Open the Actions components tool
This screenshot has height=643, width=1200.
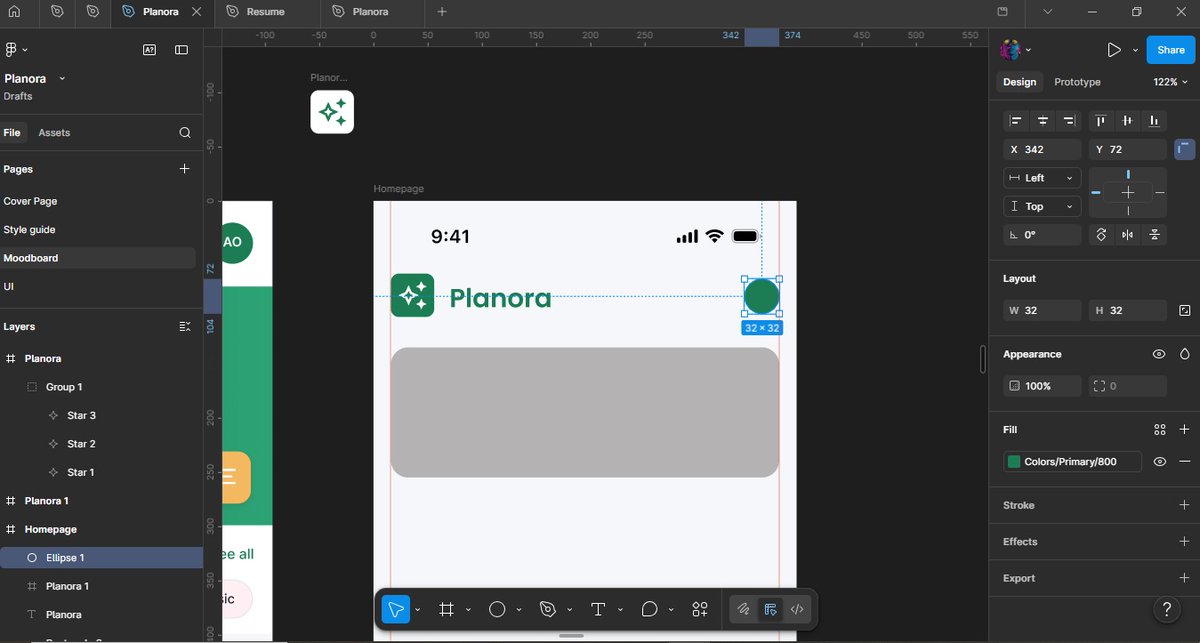click(x=700, y=609)
